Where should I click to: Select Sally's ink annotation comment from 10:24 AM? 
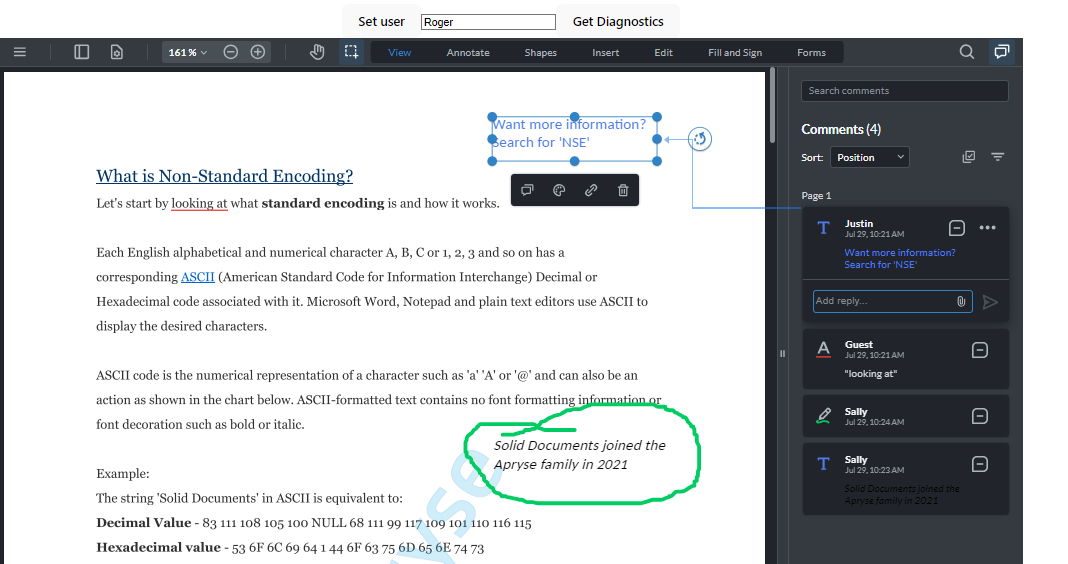click(x=905, y=416)
